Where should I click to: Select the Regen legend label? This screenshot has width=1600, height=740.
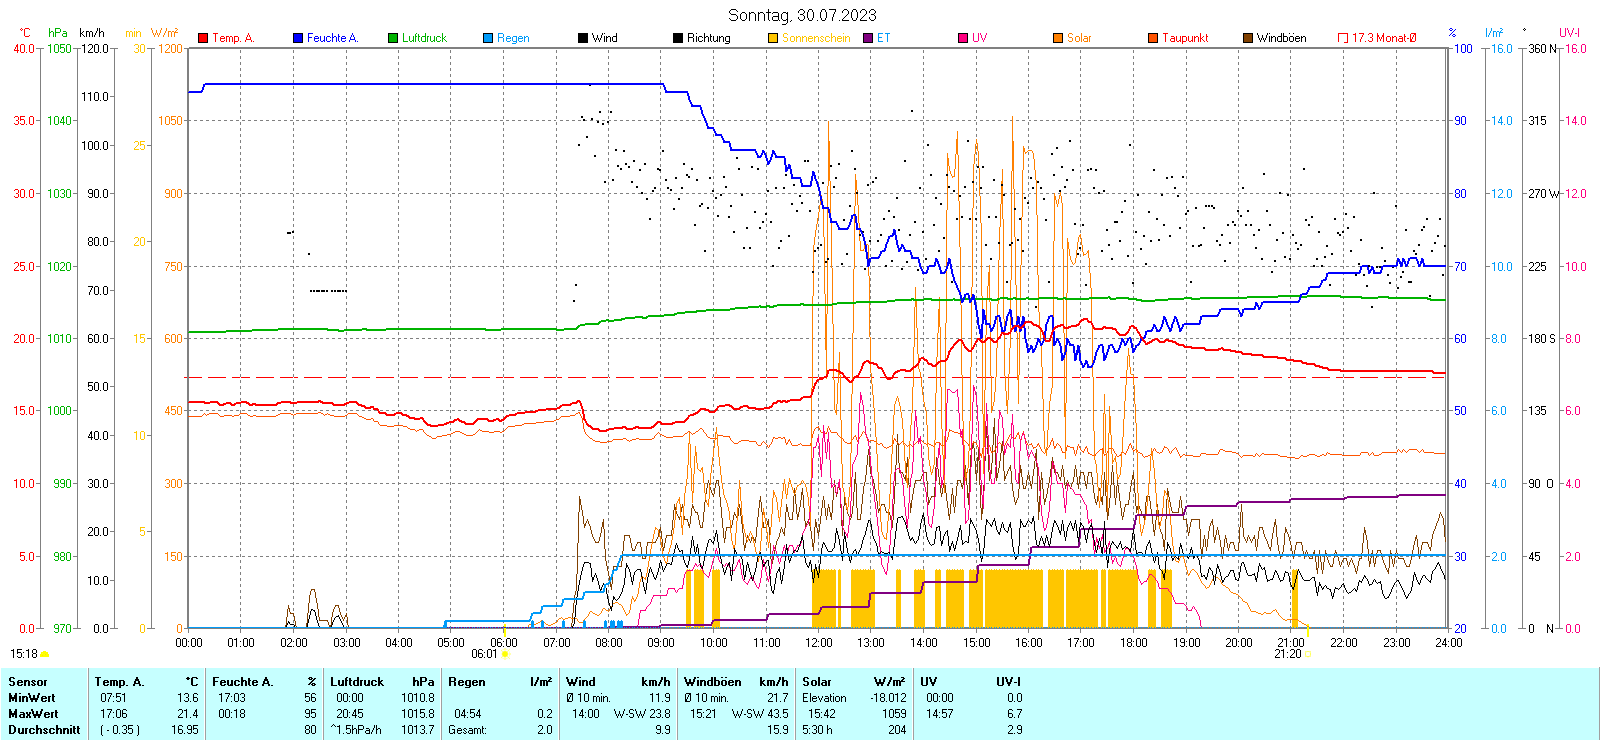(513, 38)
